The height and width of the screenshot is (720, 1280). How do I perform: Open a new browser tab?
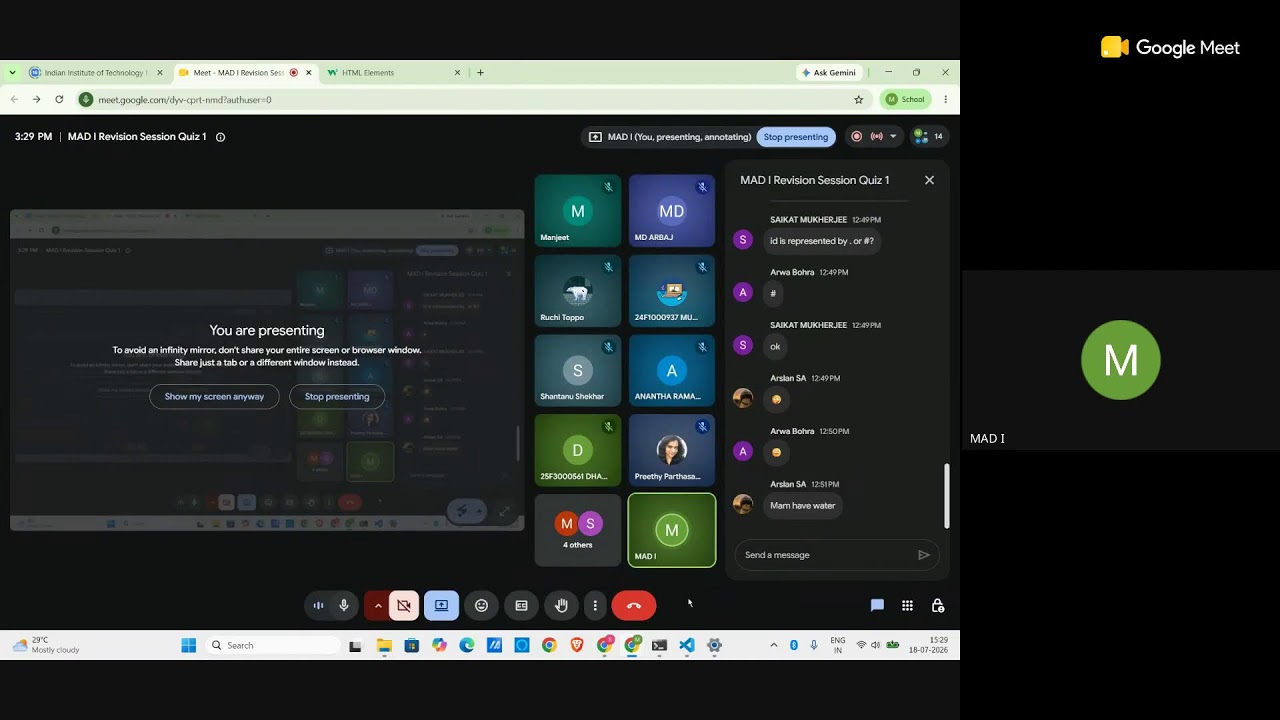pyautogui.click(x=481, y=72)
